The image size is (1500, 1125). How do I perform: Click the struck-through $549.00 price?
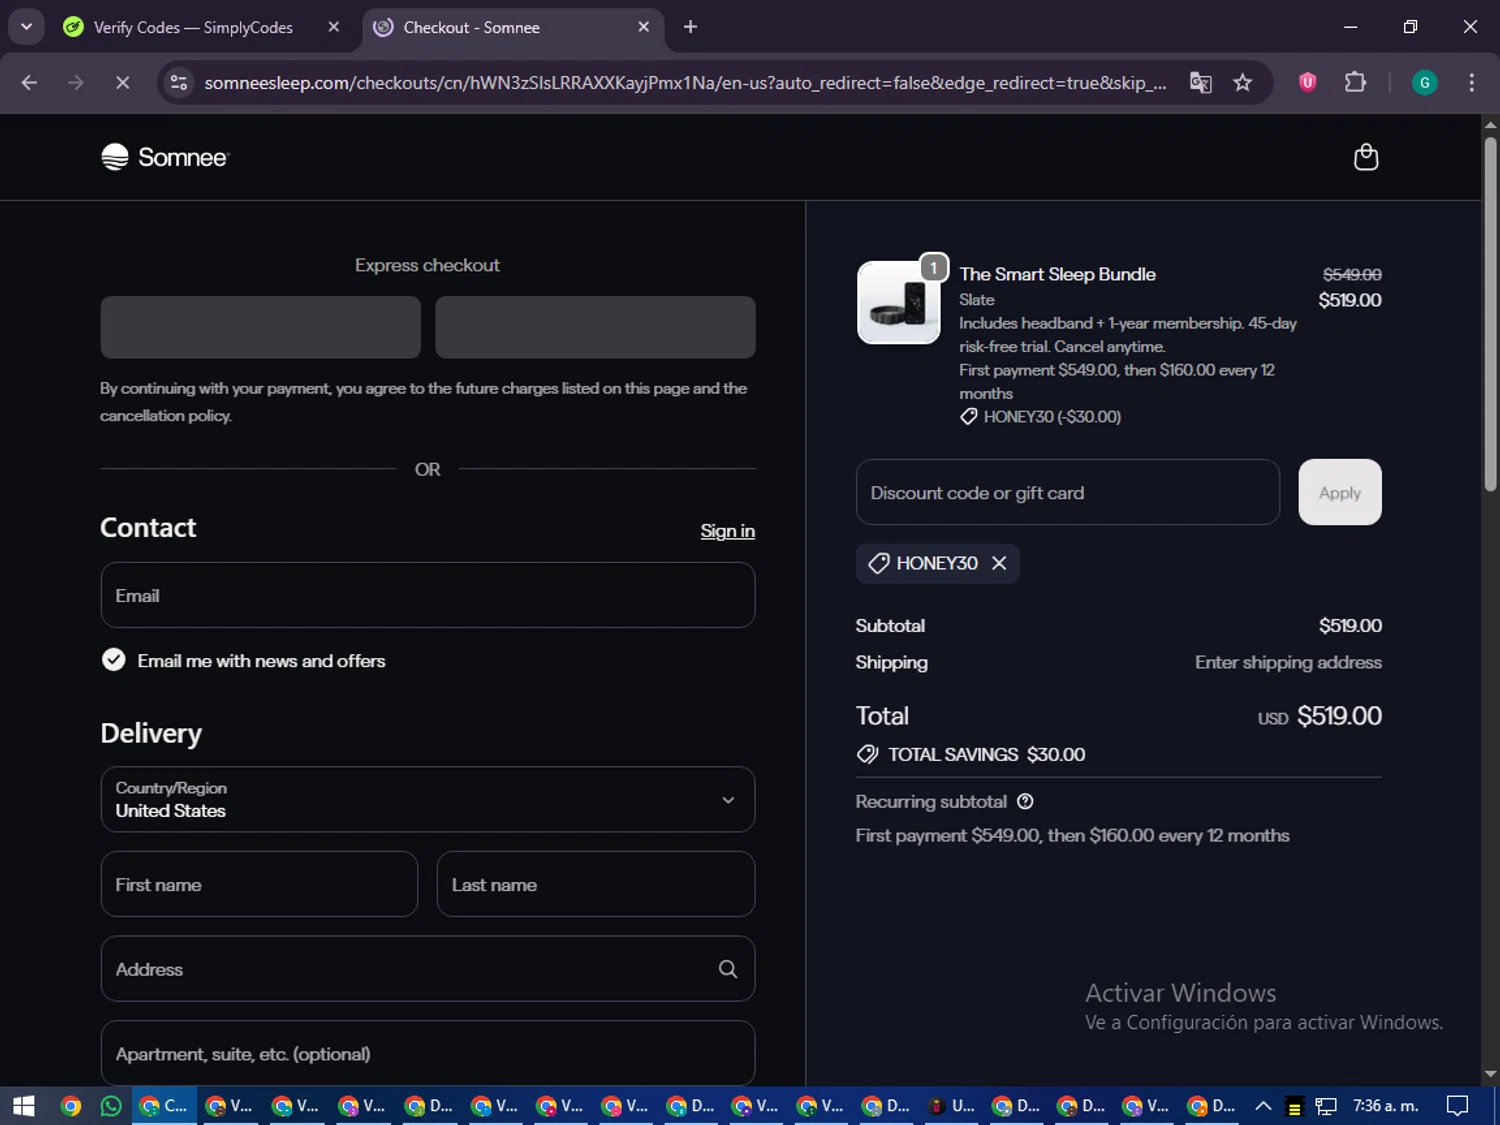coord(1352,274)
